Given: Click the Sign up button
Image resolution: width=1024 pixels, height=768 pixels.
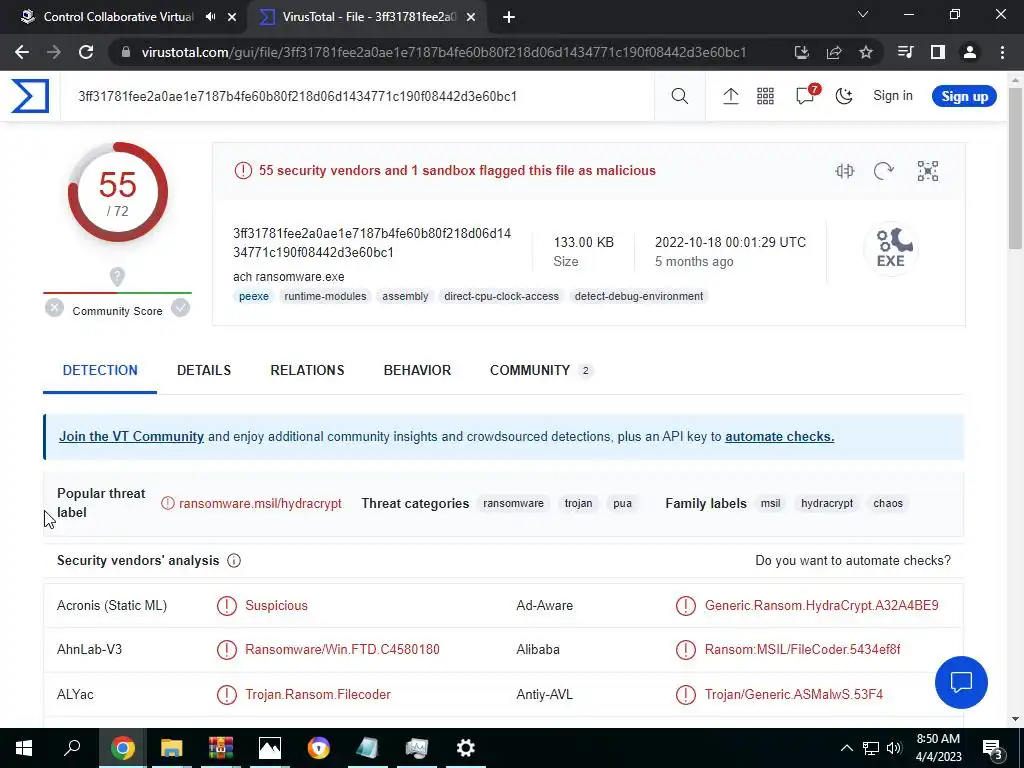Looking at the screenshot, I should (x=964, y=97).
